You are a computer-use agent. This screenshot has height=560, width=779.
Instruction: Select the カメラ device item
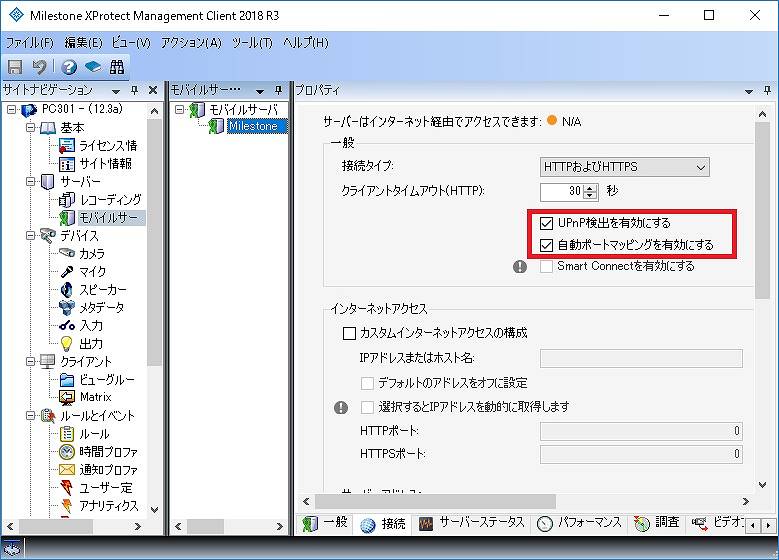92,253
